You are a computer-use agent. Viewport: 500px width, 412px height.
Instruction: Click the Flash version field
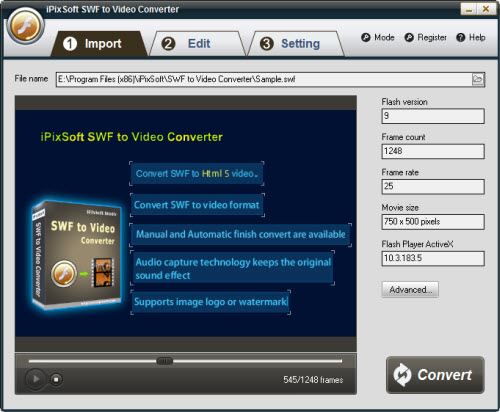(433, 116)
